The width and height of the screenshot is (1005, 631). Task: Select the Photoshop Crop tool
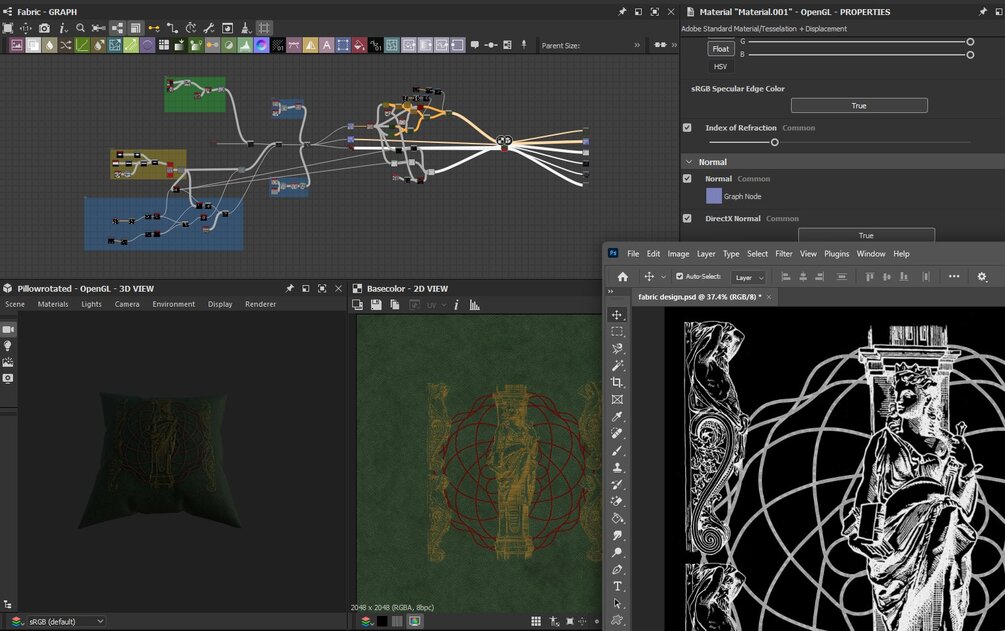(617, 382)
